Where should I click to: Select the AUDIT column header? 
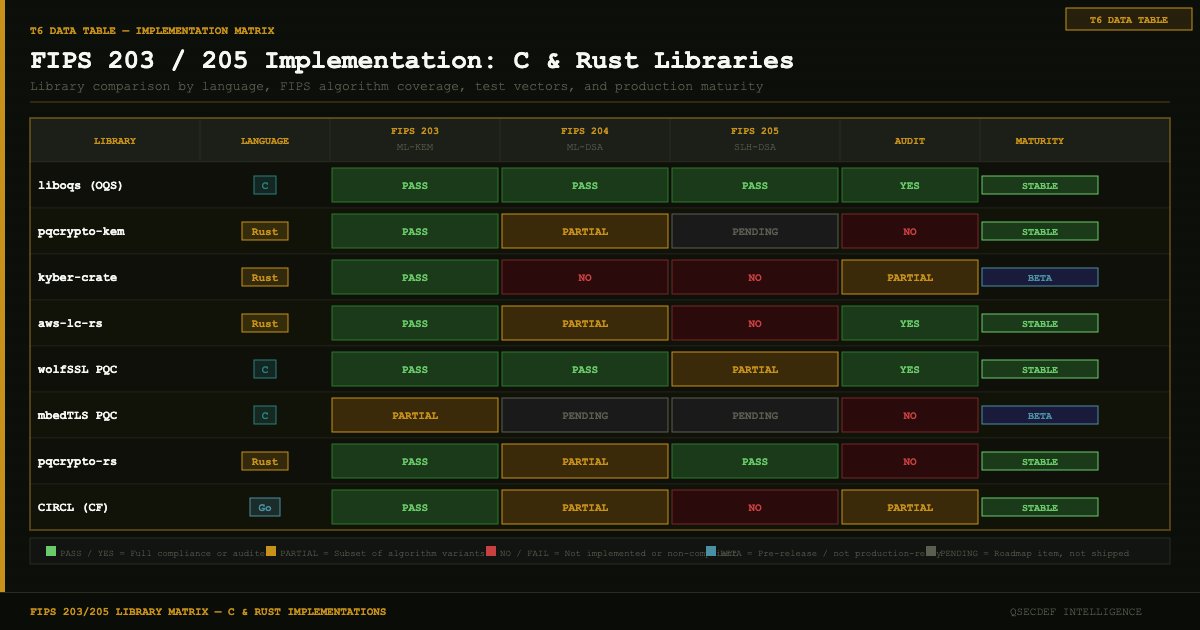click(910, 141)
